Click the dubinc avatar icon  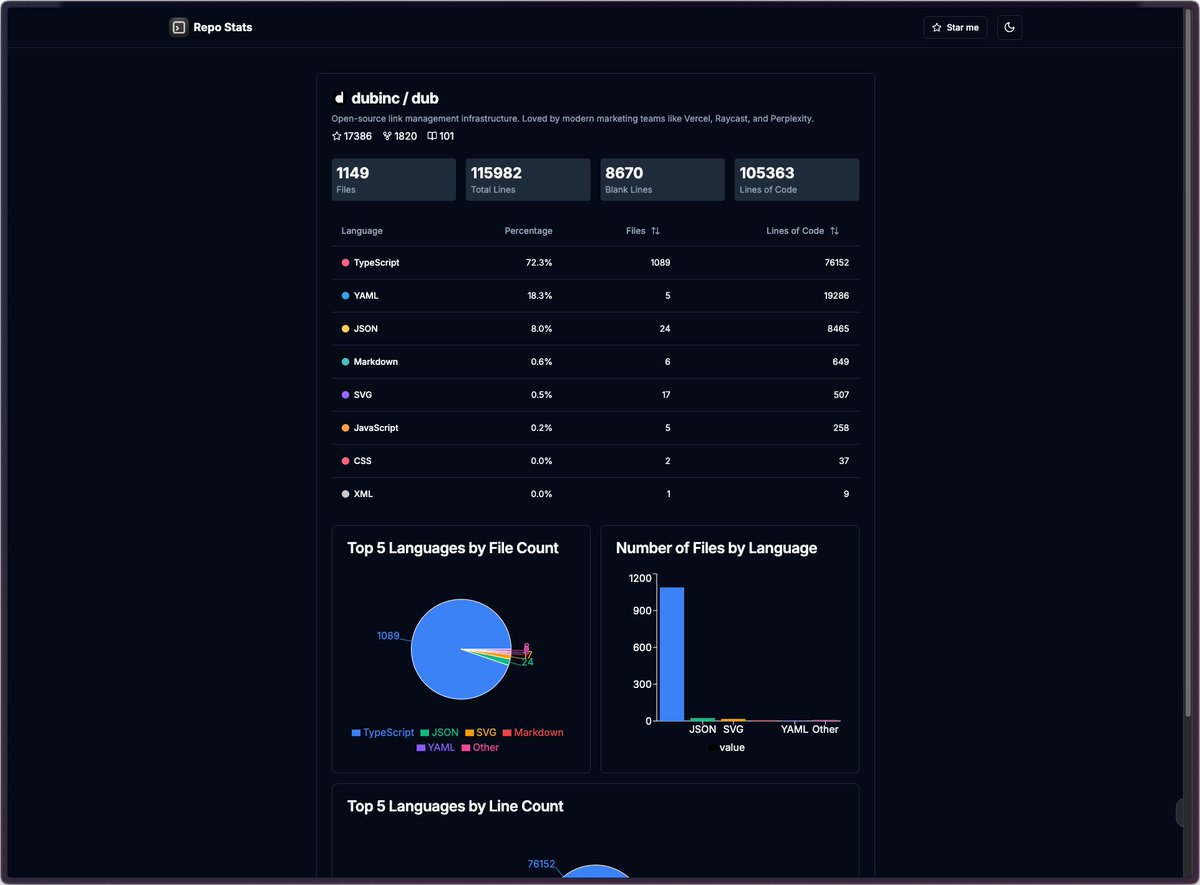339,98
